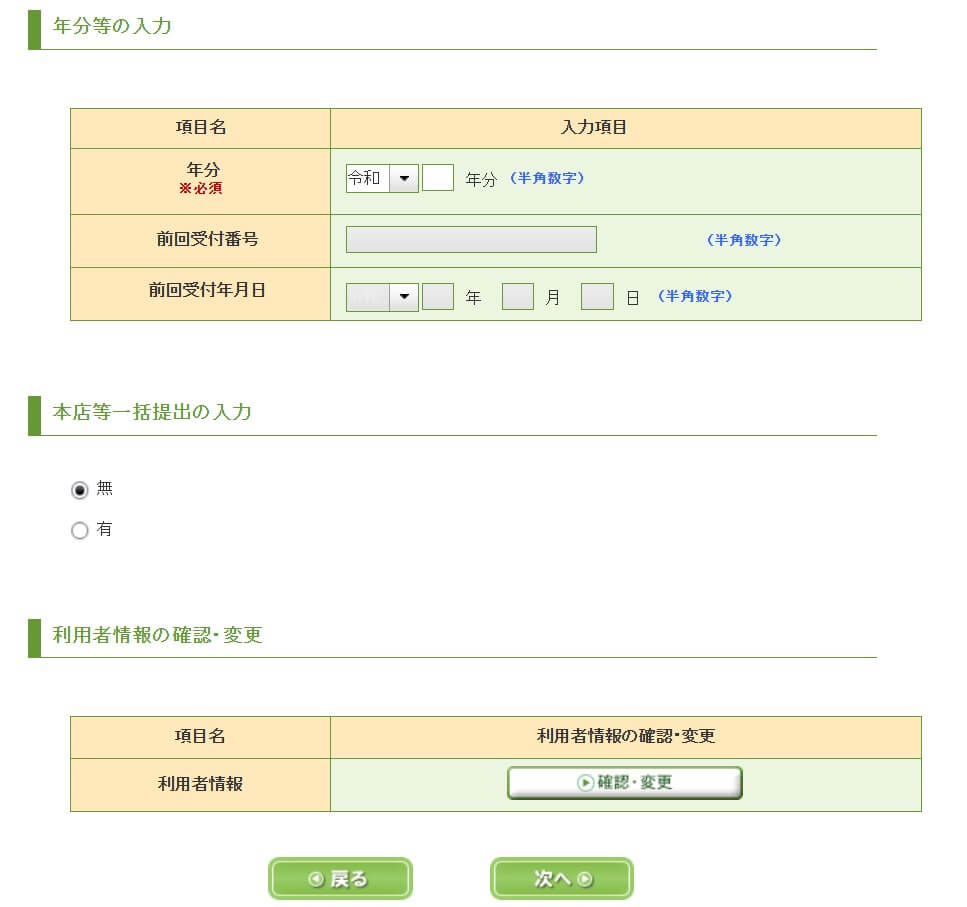Viewport: 967px width, 907px height.
Task: Click the month field before 月
Action: pos(517,297)
